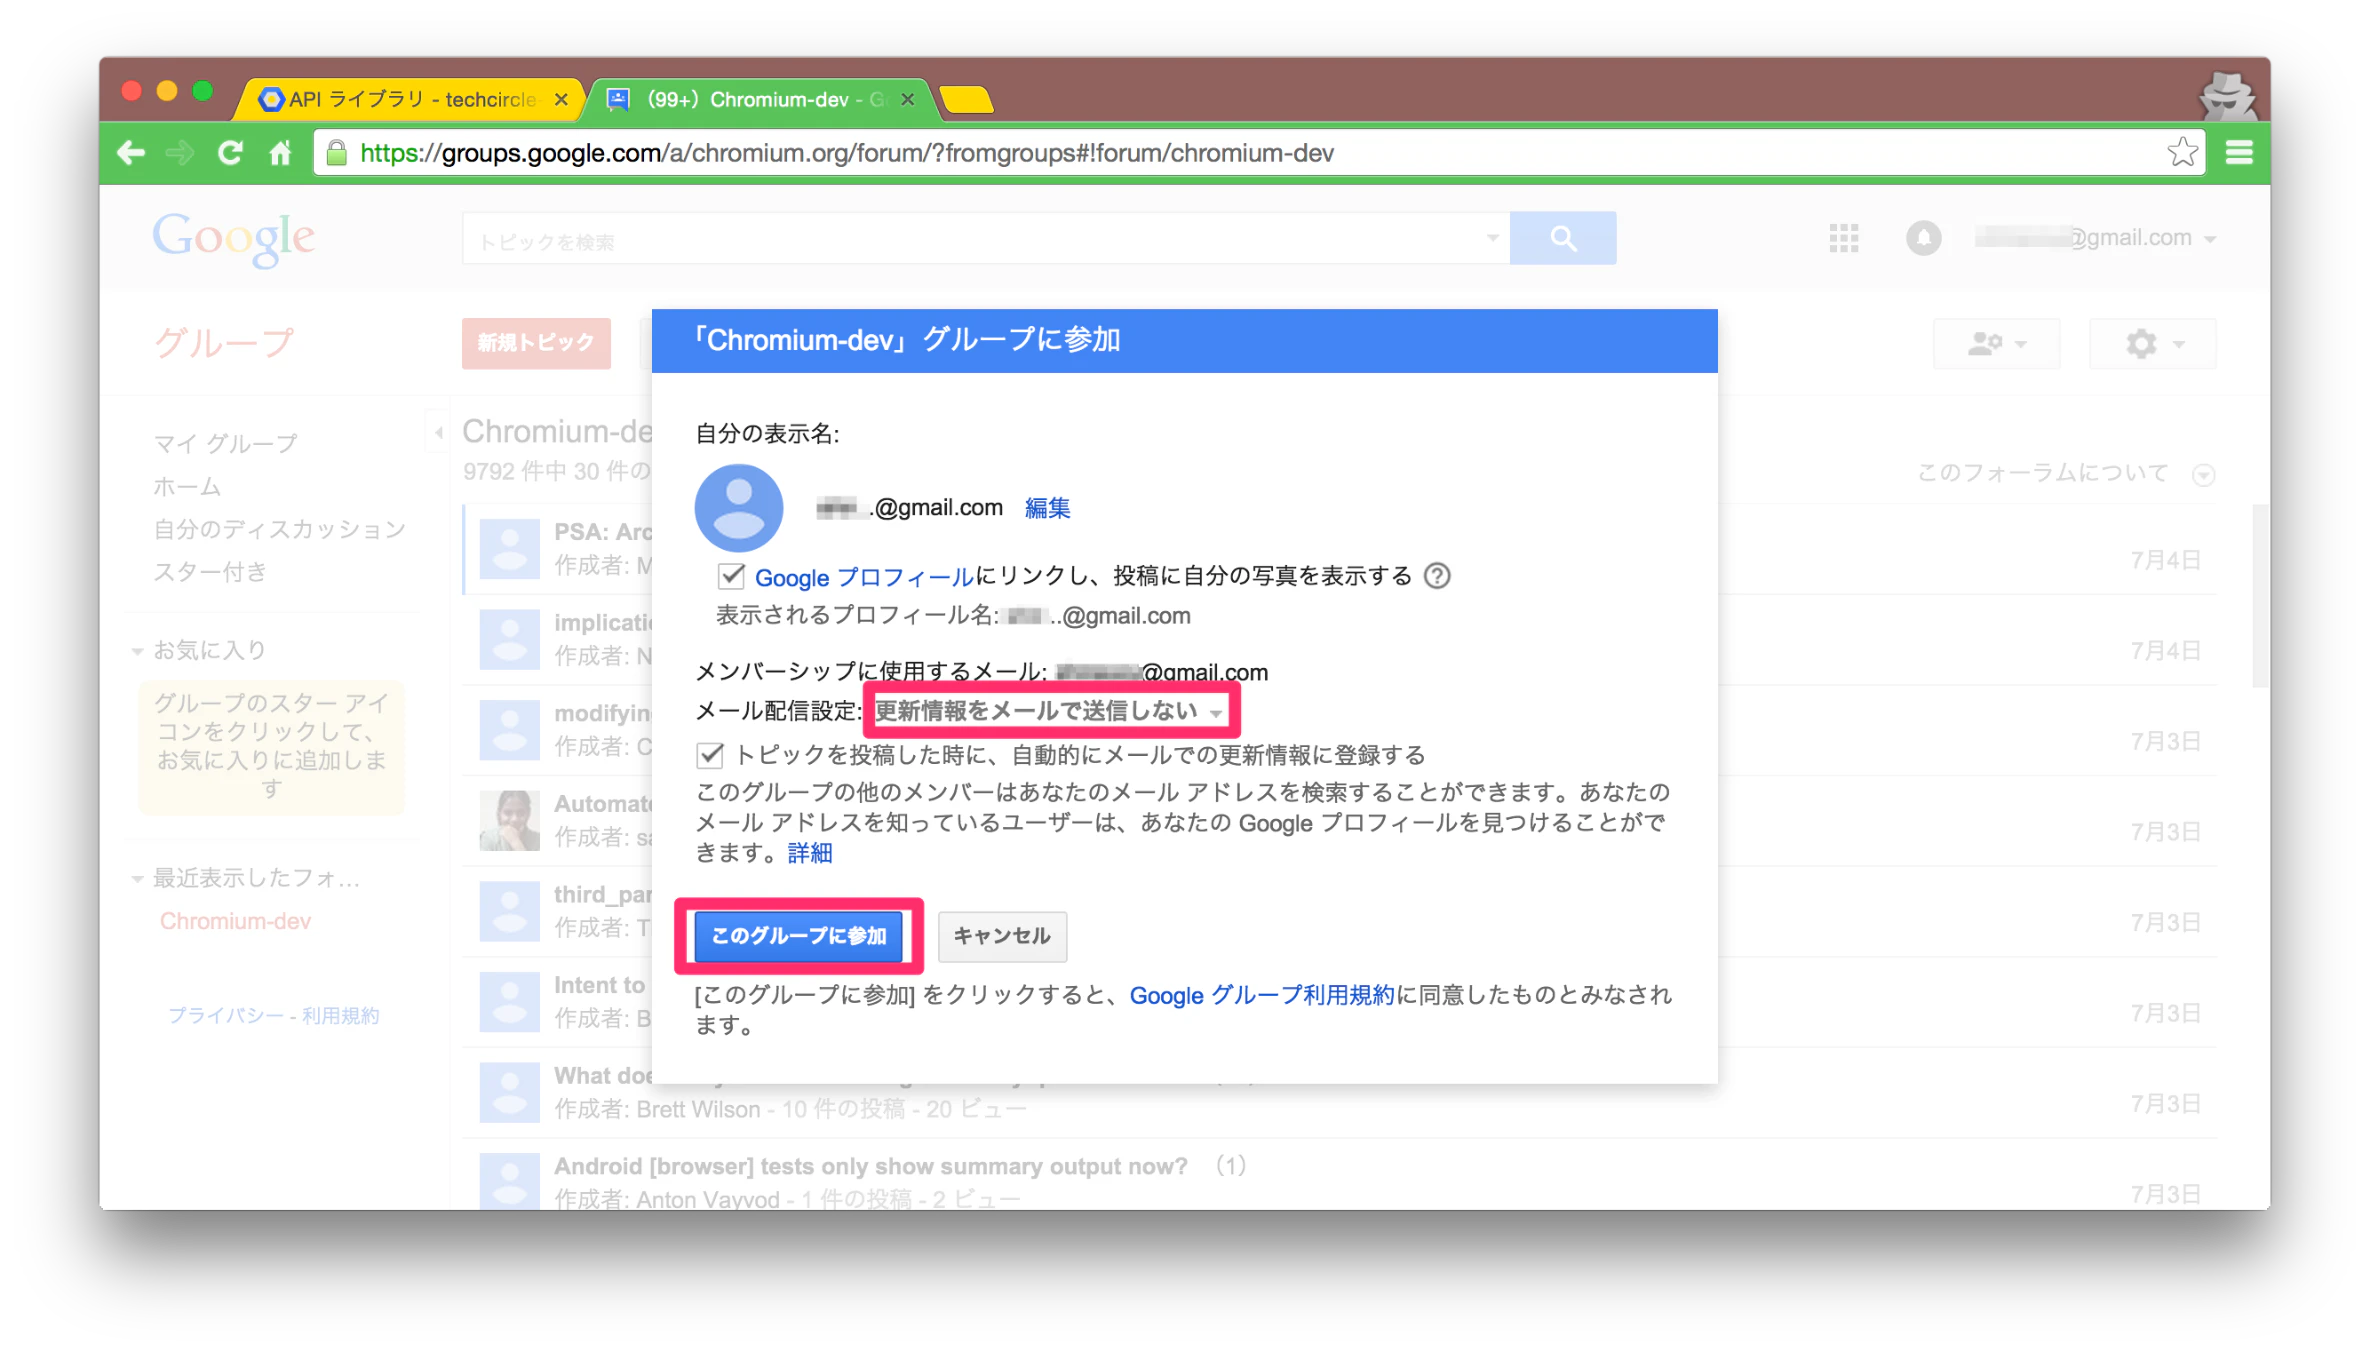The height and width of the screenshot is (1352, 2370).
Task: Go to the browser home icon
Action: (x=281, y=153)
